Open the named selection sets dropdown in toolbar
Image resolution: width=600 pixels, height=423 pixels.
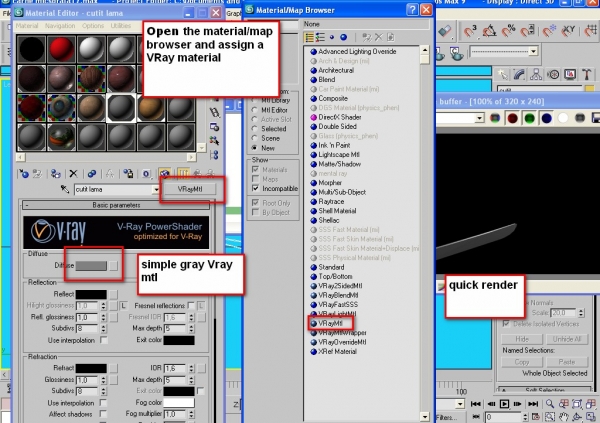pyautogui.click(x=533, y=51)
